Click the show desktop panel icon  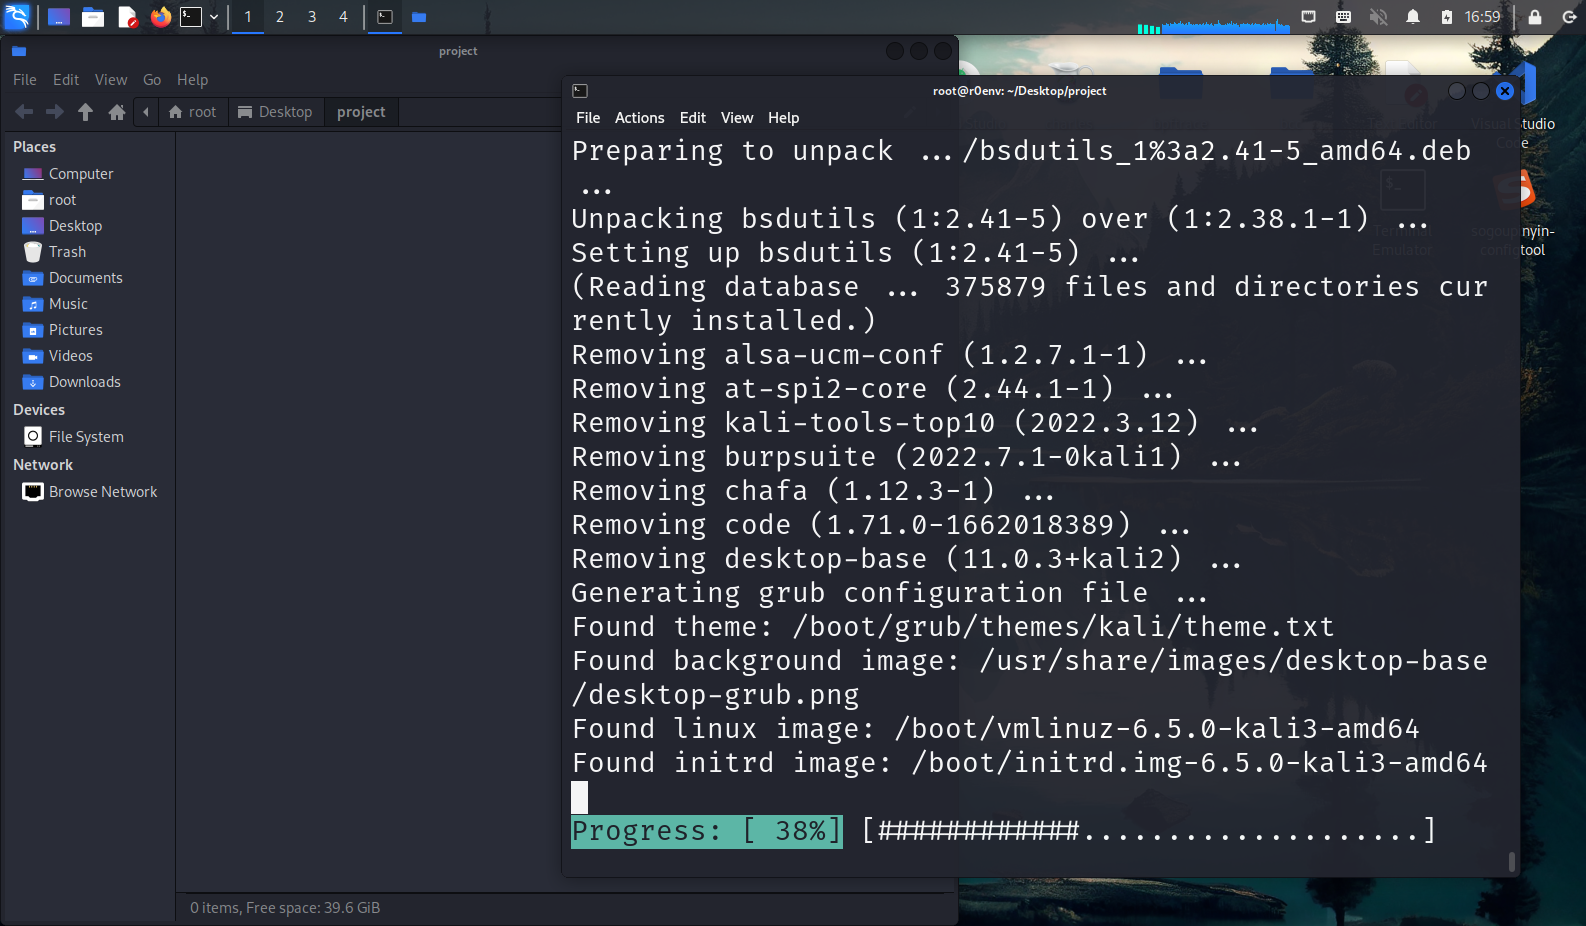tap(59, 17)
